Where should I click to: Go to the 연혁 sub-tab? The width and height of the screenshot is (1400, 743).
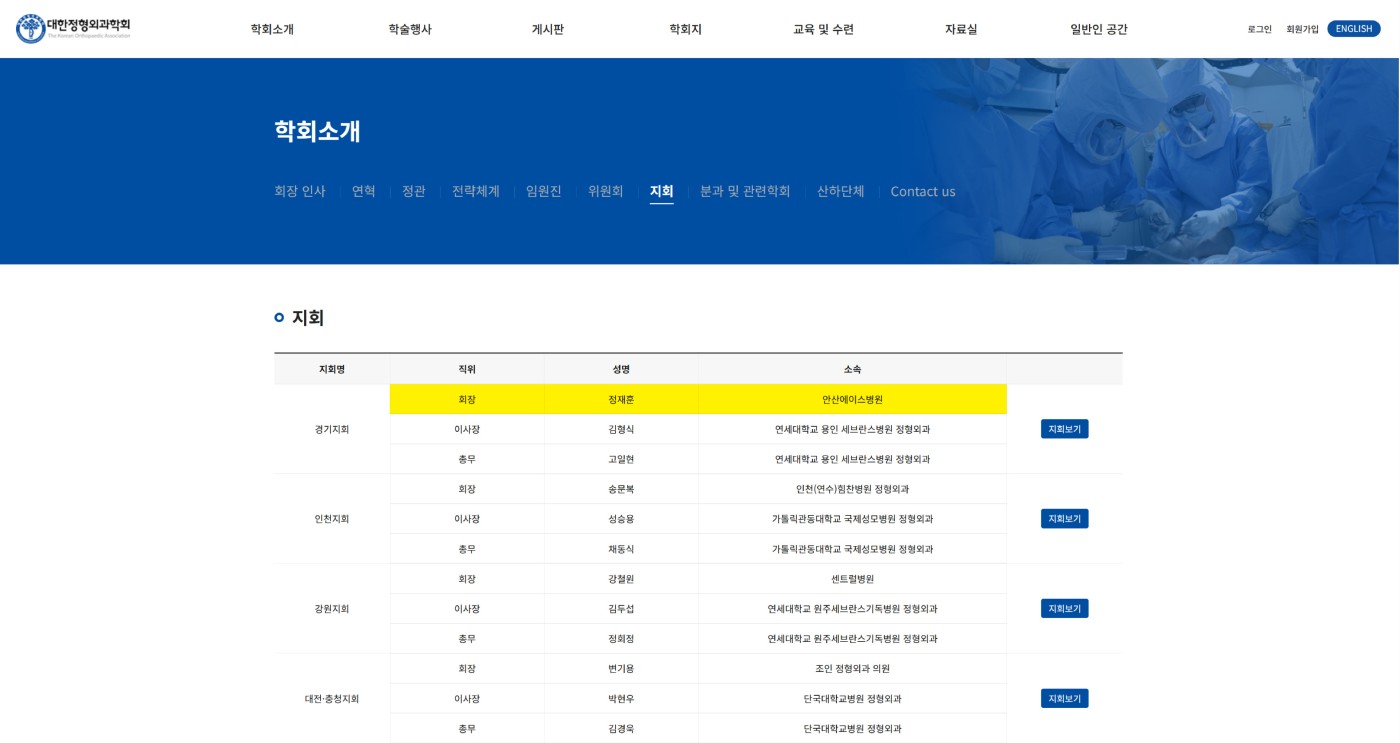364,191
